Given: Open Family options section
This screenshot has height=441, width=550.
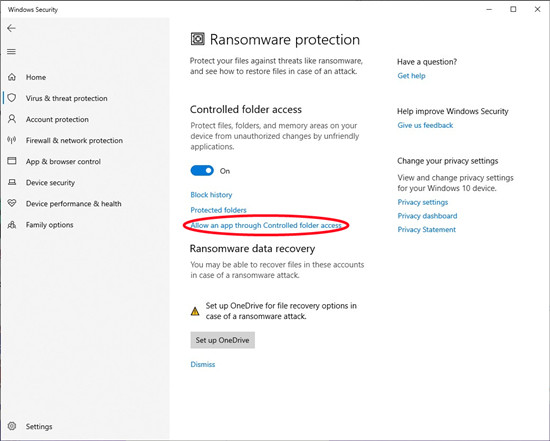Looking at the screenshot, I should (x=49, y=225).
